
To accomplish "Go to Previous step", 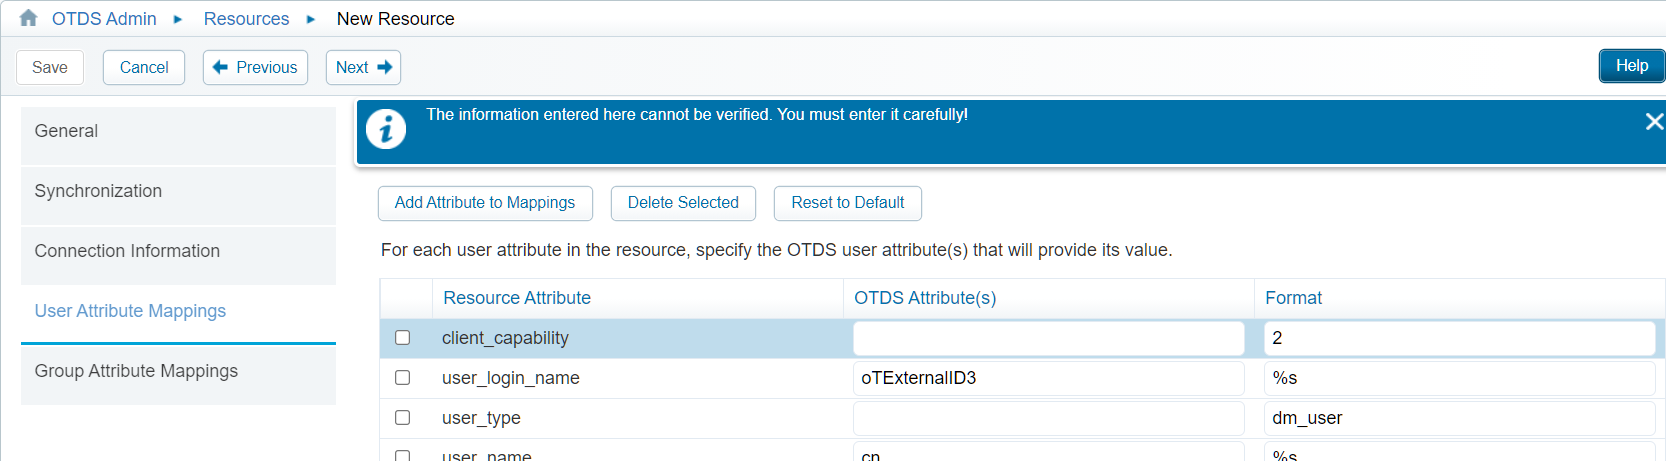I will tap(255, 67).
